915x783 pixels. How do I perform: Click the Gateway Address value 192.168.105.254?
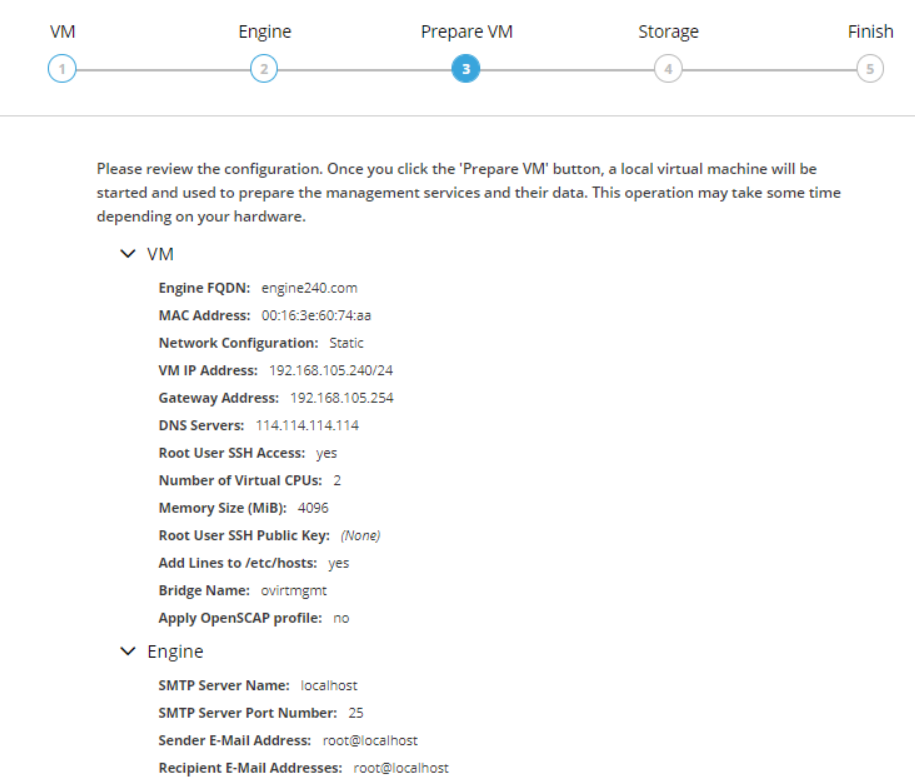(342, 398)
